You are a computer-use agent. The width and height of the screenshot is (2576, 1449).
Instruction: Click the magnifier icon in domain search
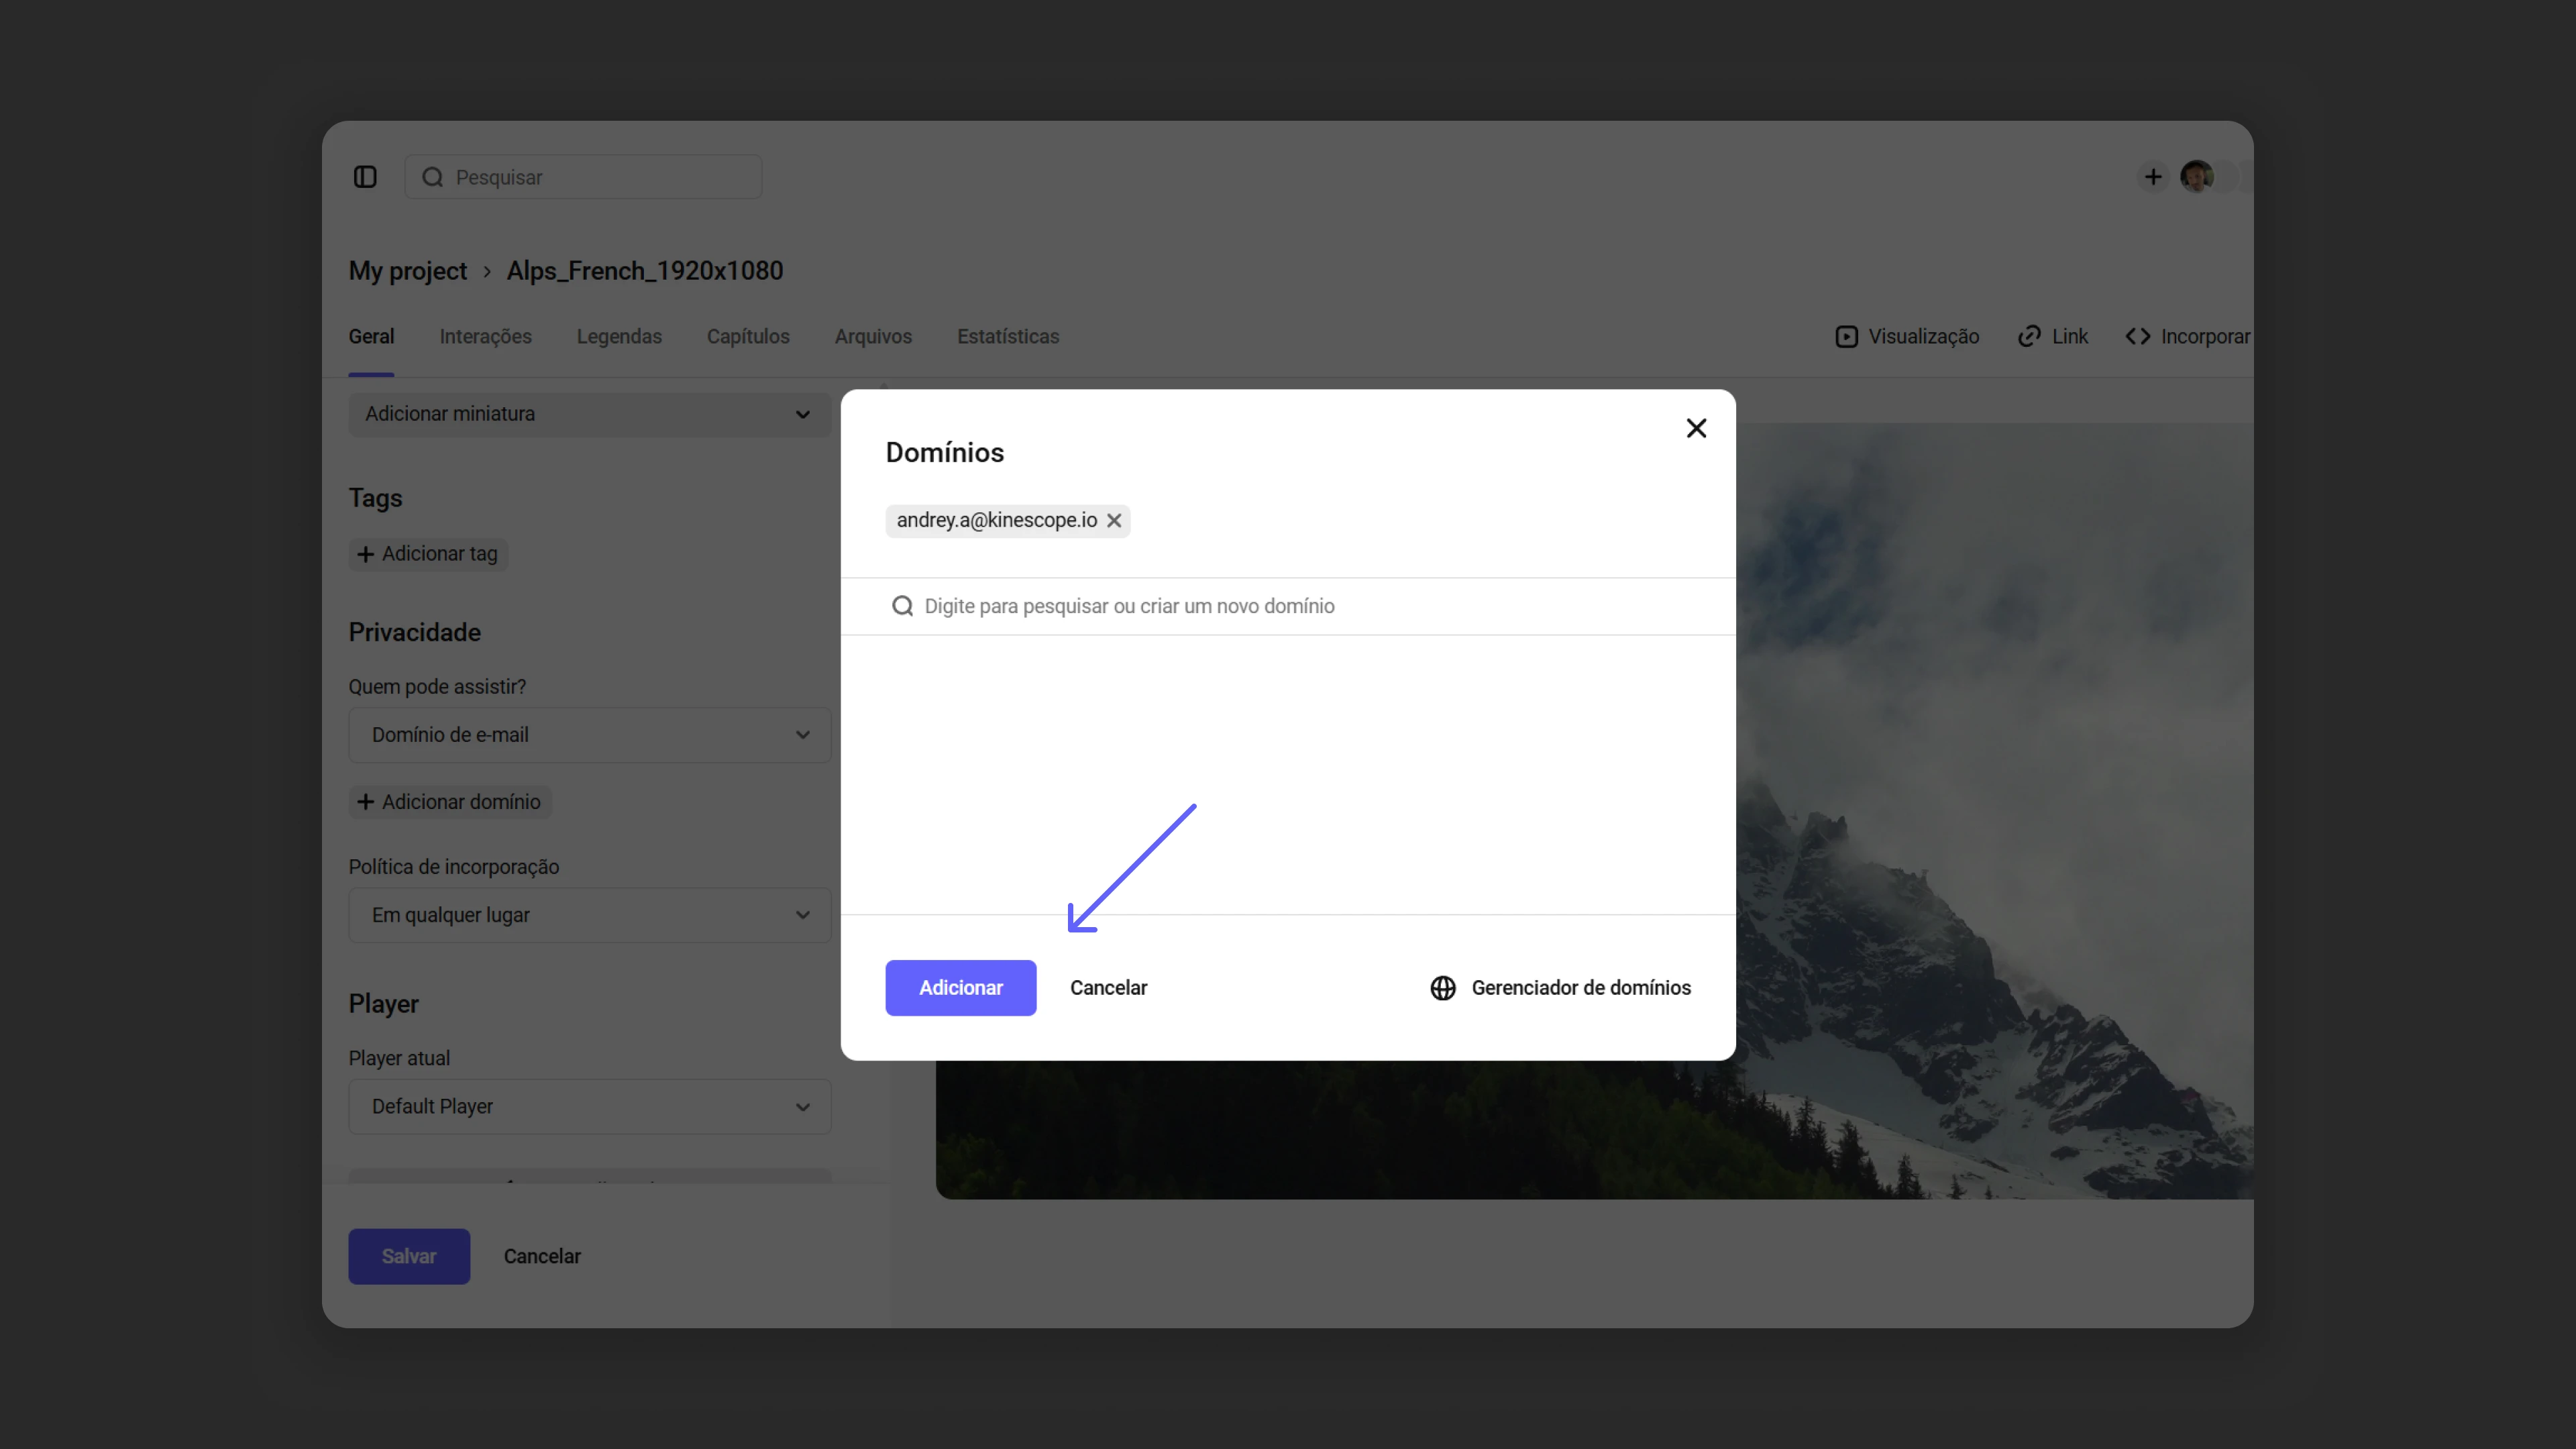pyautogui.click(x=902, y=606)
